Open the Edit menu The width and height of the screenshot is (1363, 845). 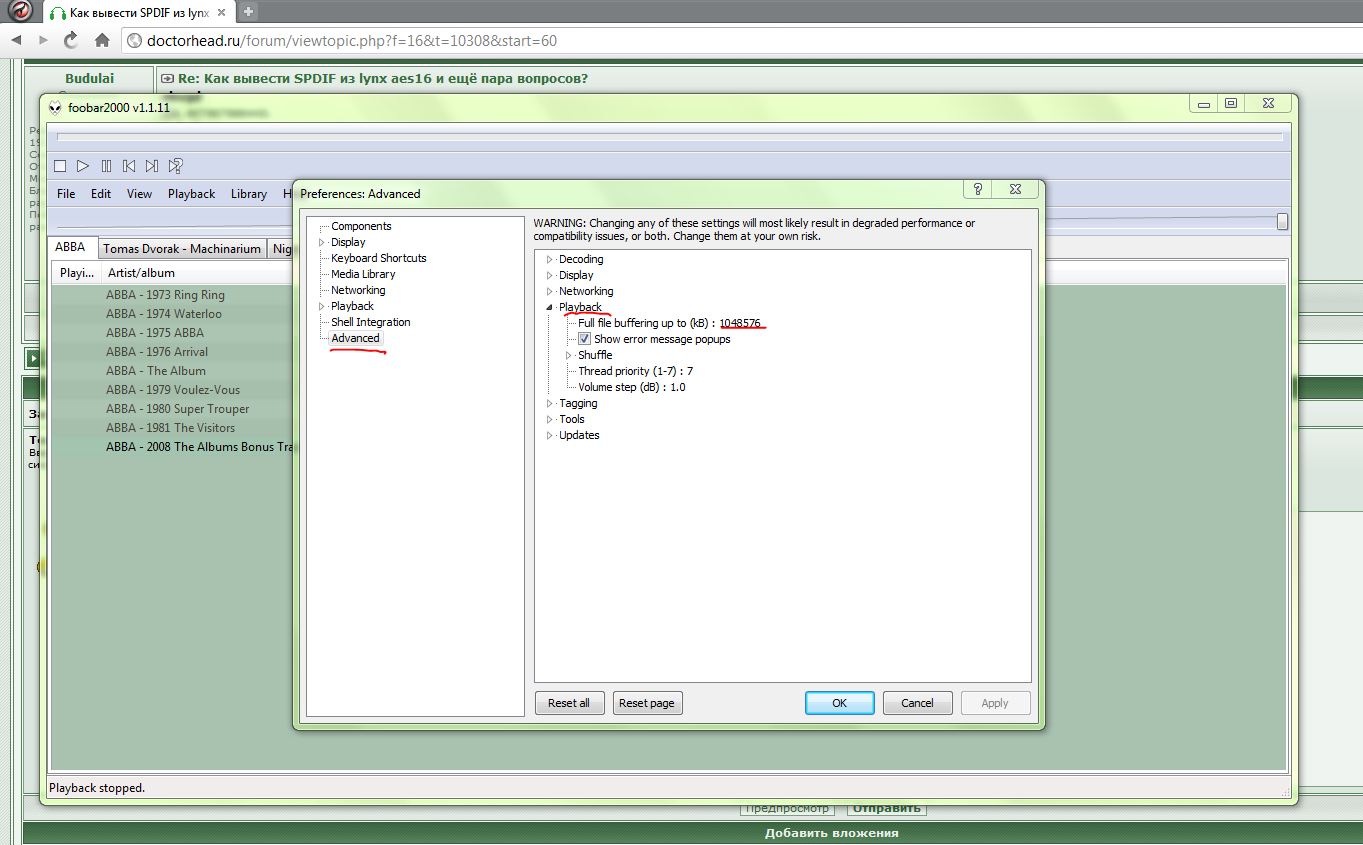click(x=101, y=194)
